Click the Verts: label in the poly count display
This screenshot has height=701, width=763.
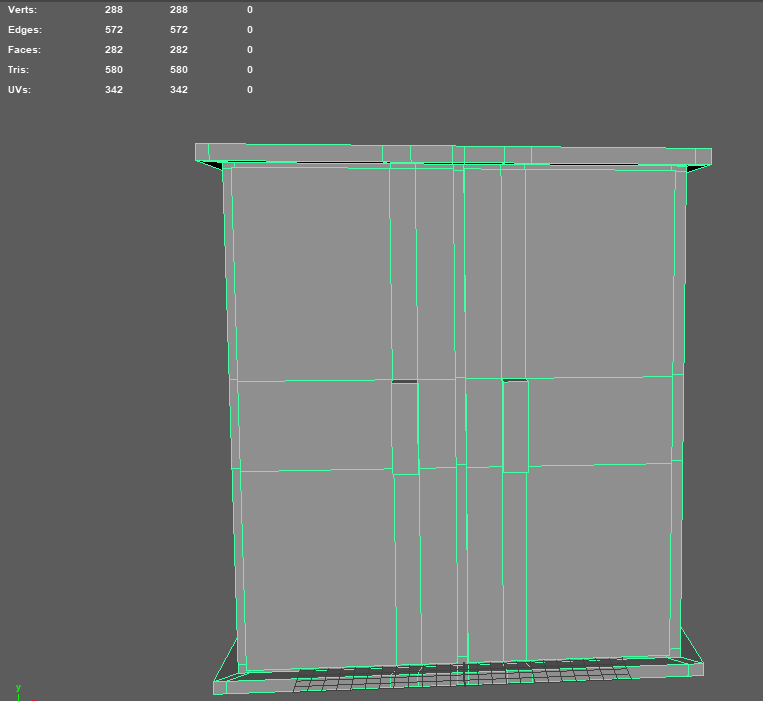tap(22, 10)
